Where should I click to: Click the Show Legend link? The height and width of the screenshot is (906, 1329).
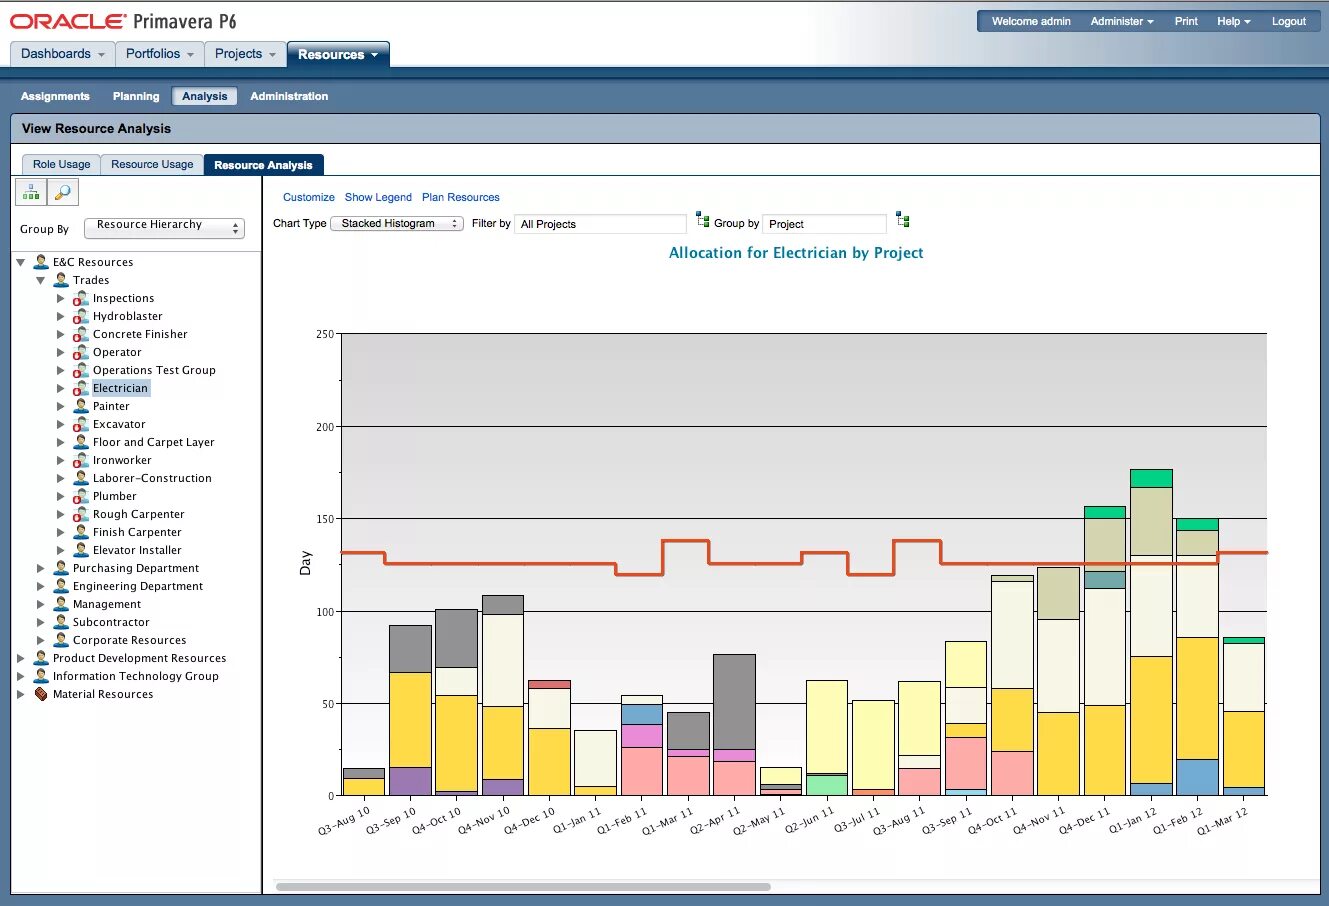tap(378, 197)
